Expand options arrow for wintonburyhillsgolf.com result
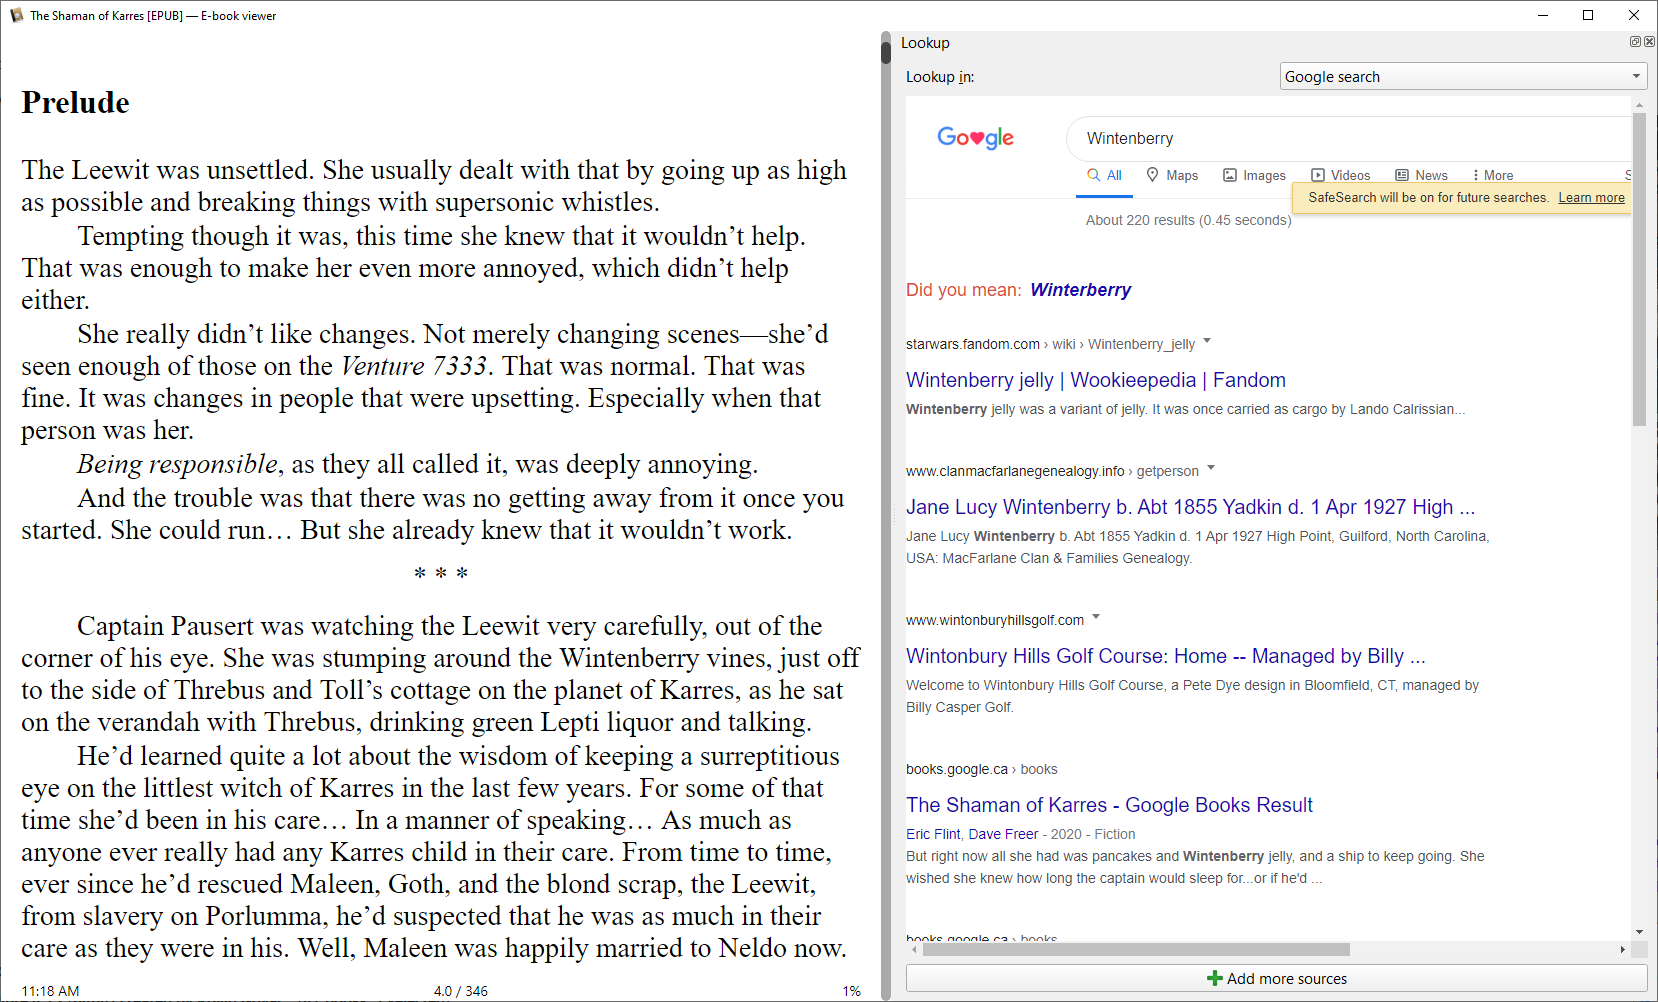The width and height of the screenshot is (1658, 1002). click(x=1096, y=617)
